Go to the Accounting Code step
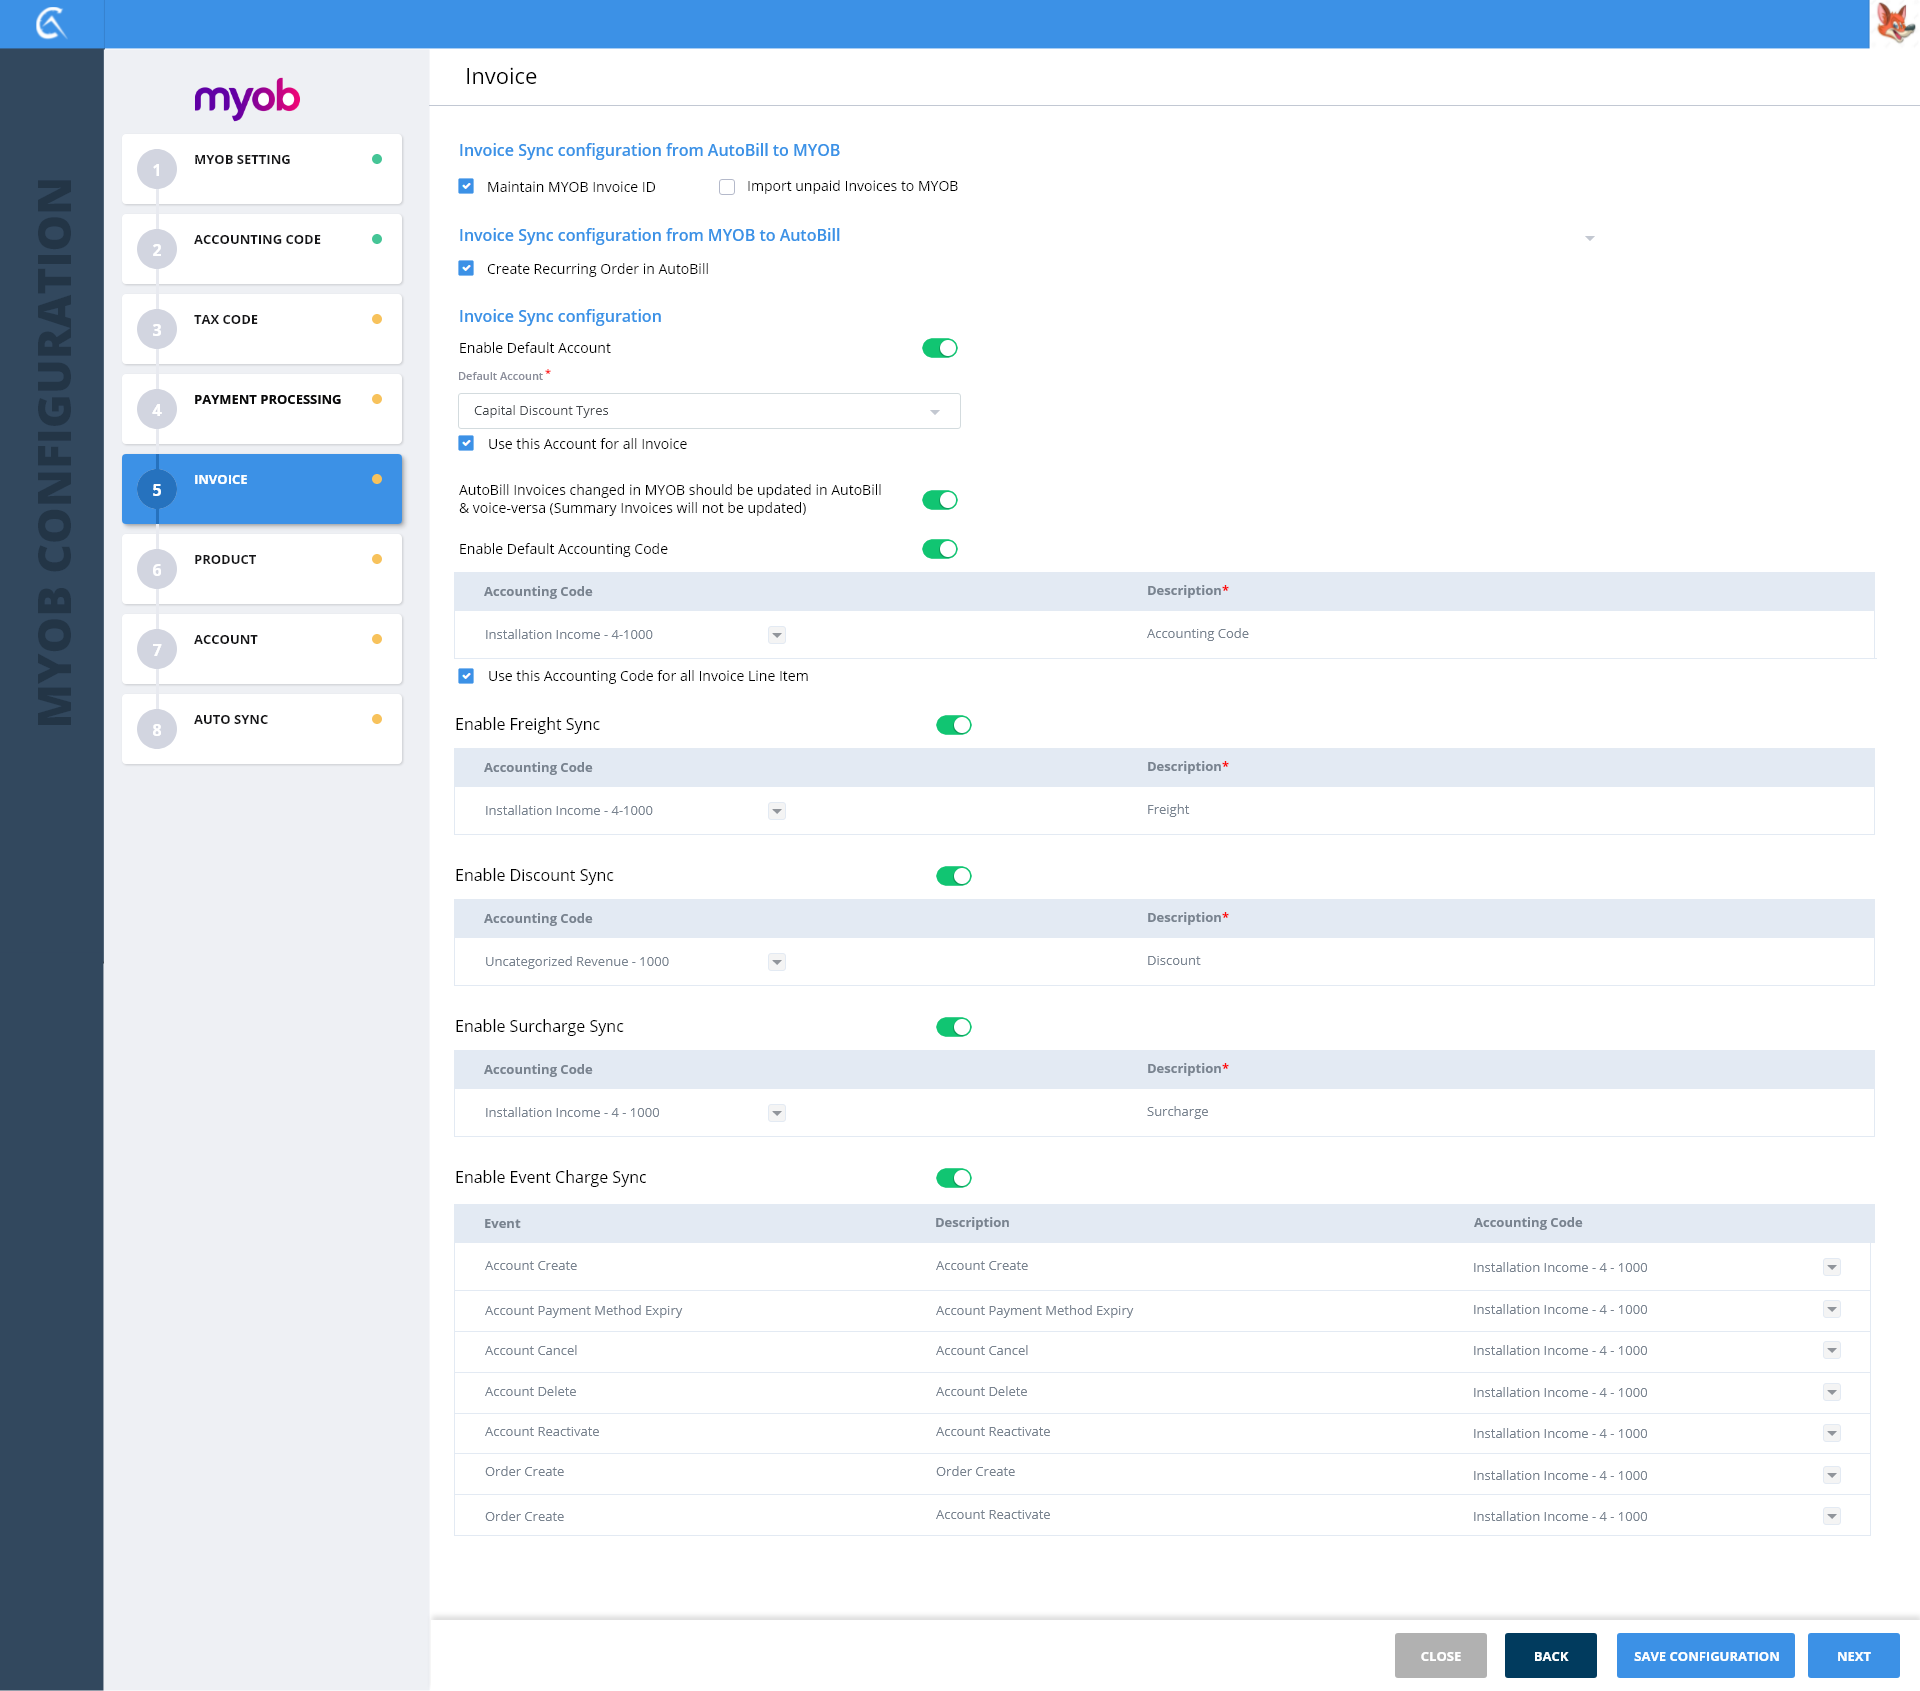1920x1691 pixels. 262,249
